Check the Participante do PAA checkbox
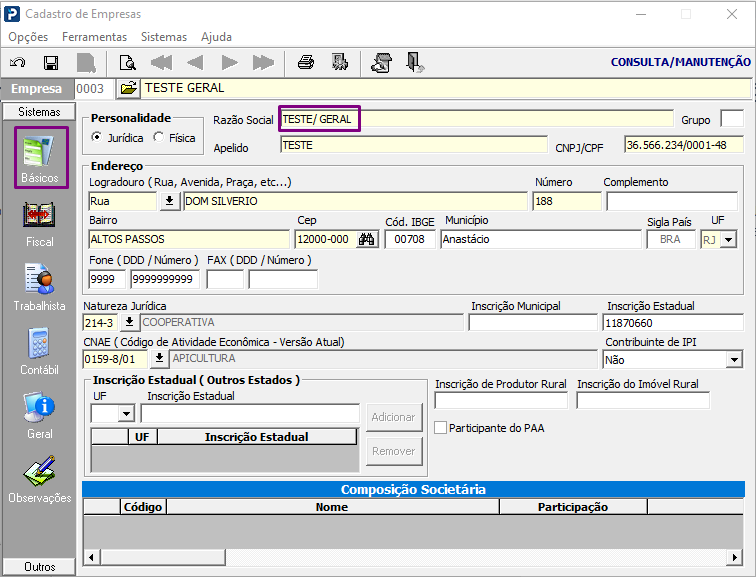The width and height of the screenshot is (756, 577). [x=440, y=428]
